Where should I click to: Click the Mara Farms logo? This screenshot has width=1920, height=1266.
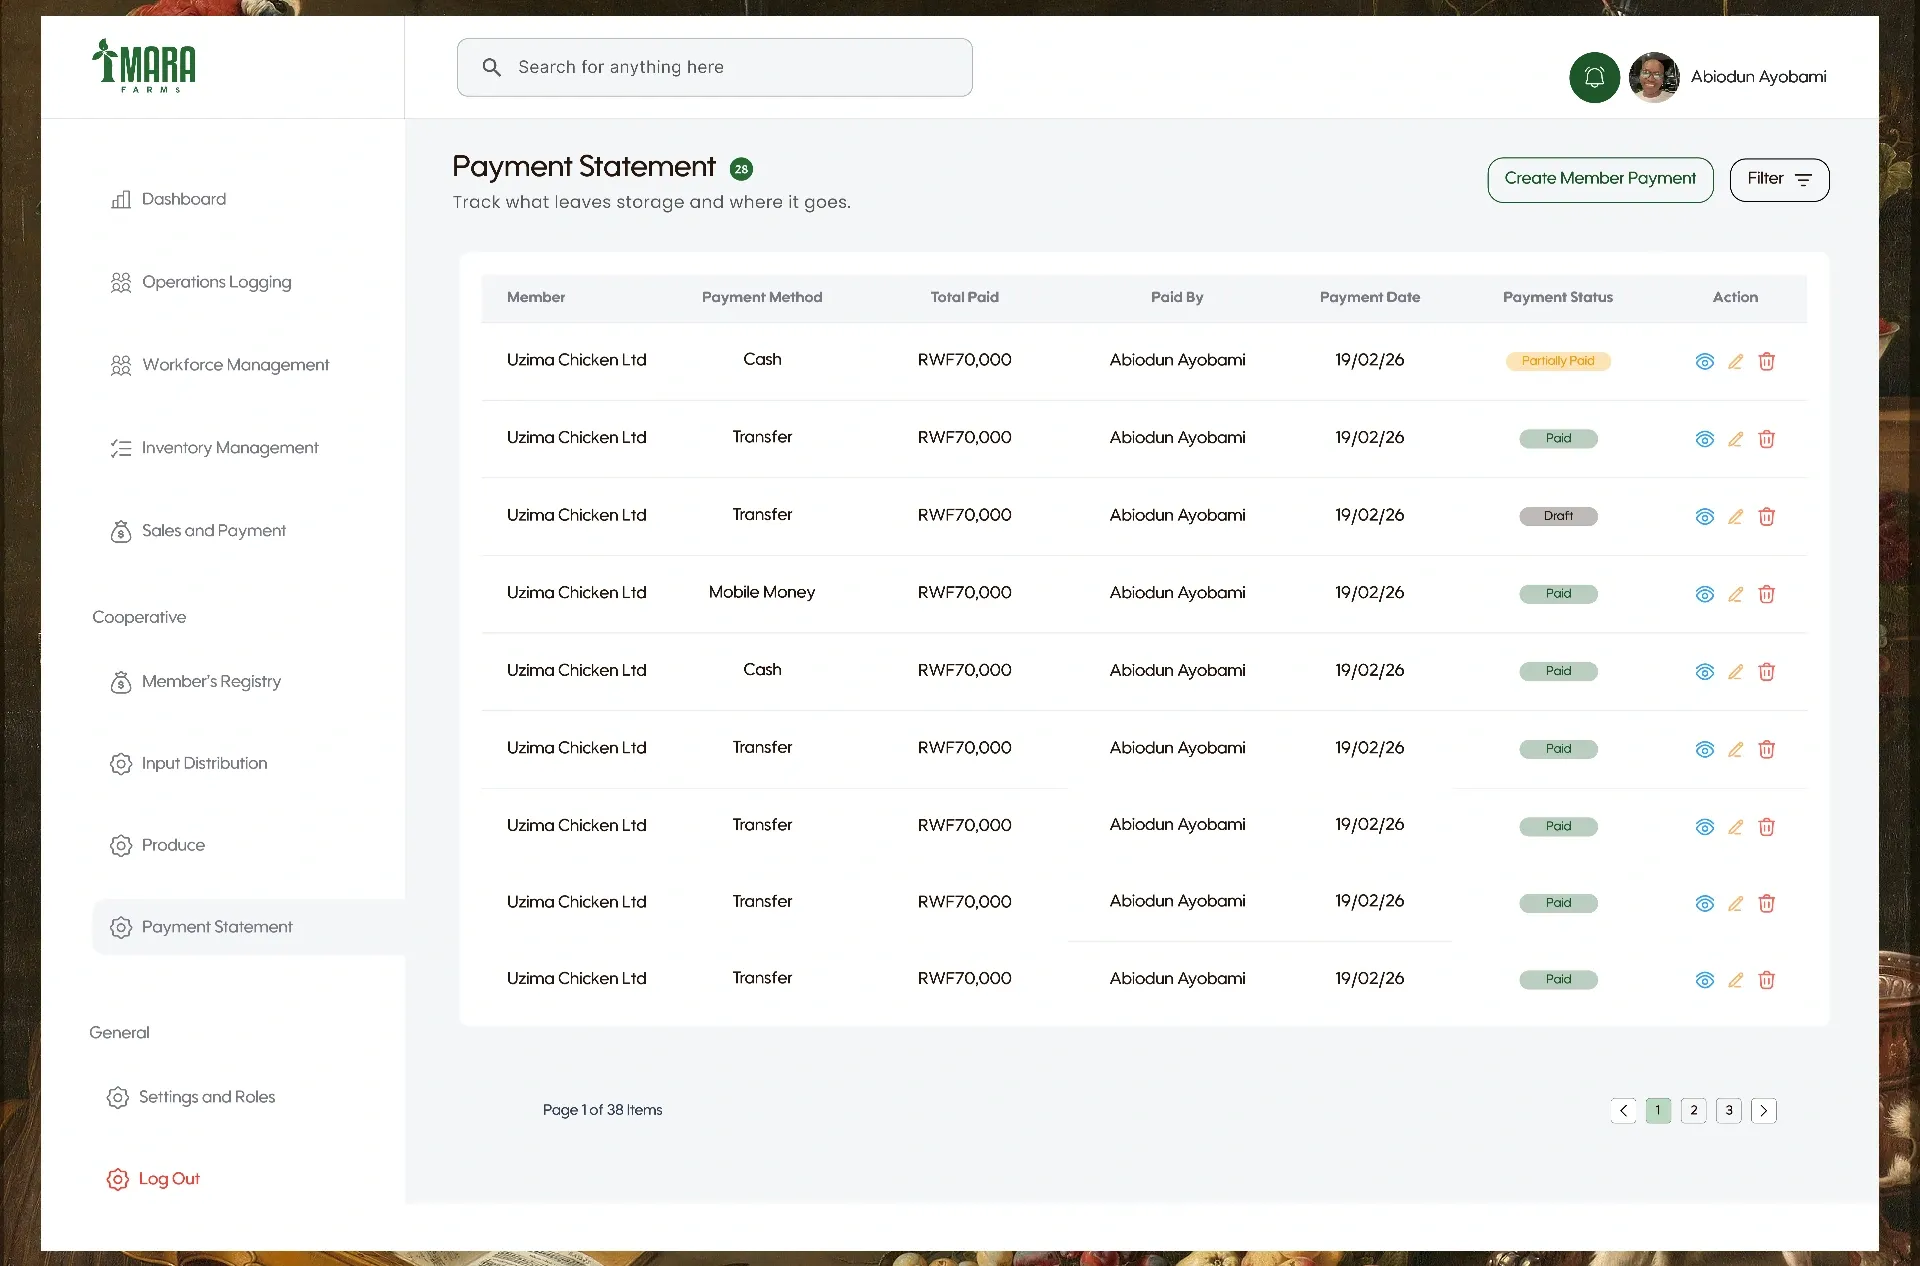click(x=144, y=66)
